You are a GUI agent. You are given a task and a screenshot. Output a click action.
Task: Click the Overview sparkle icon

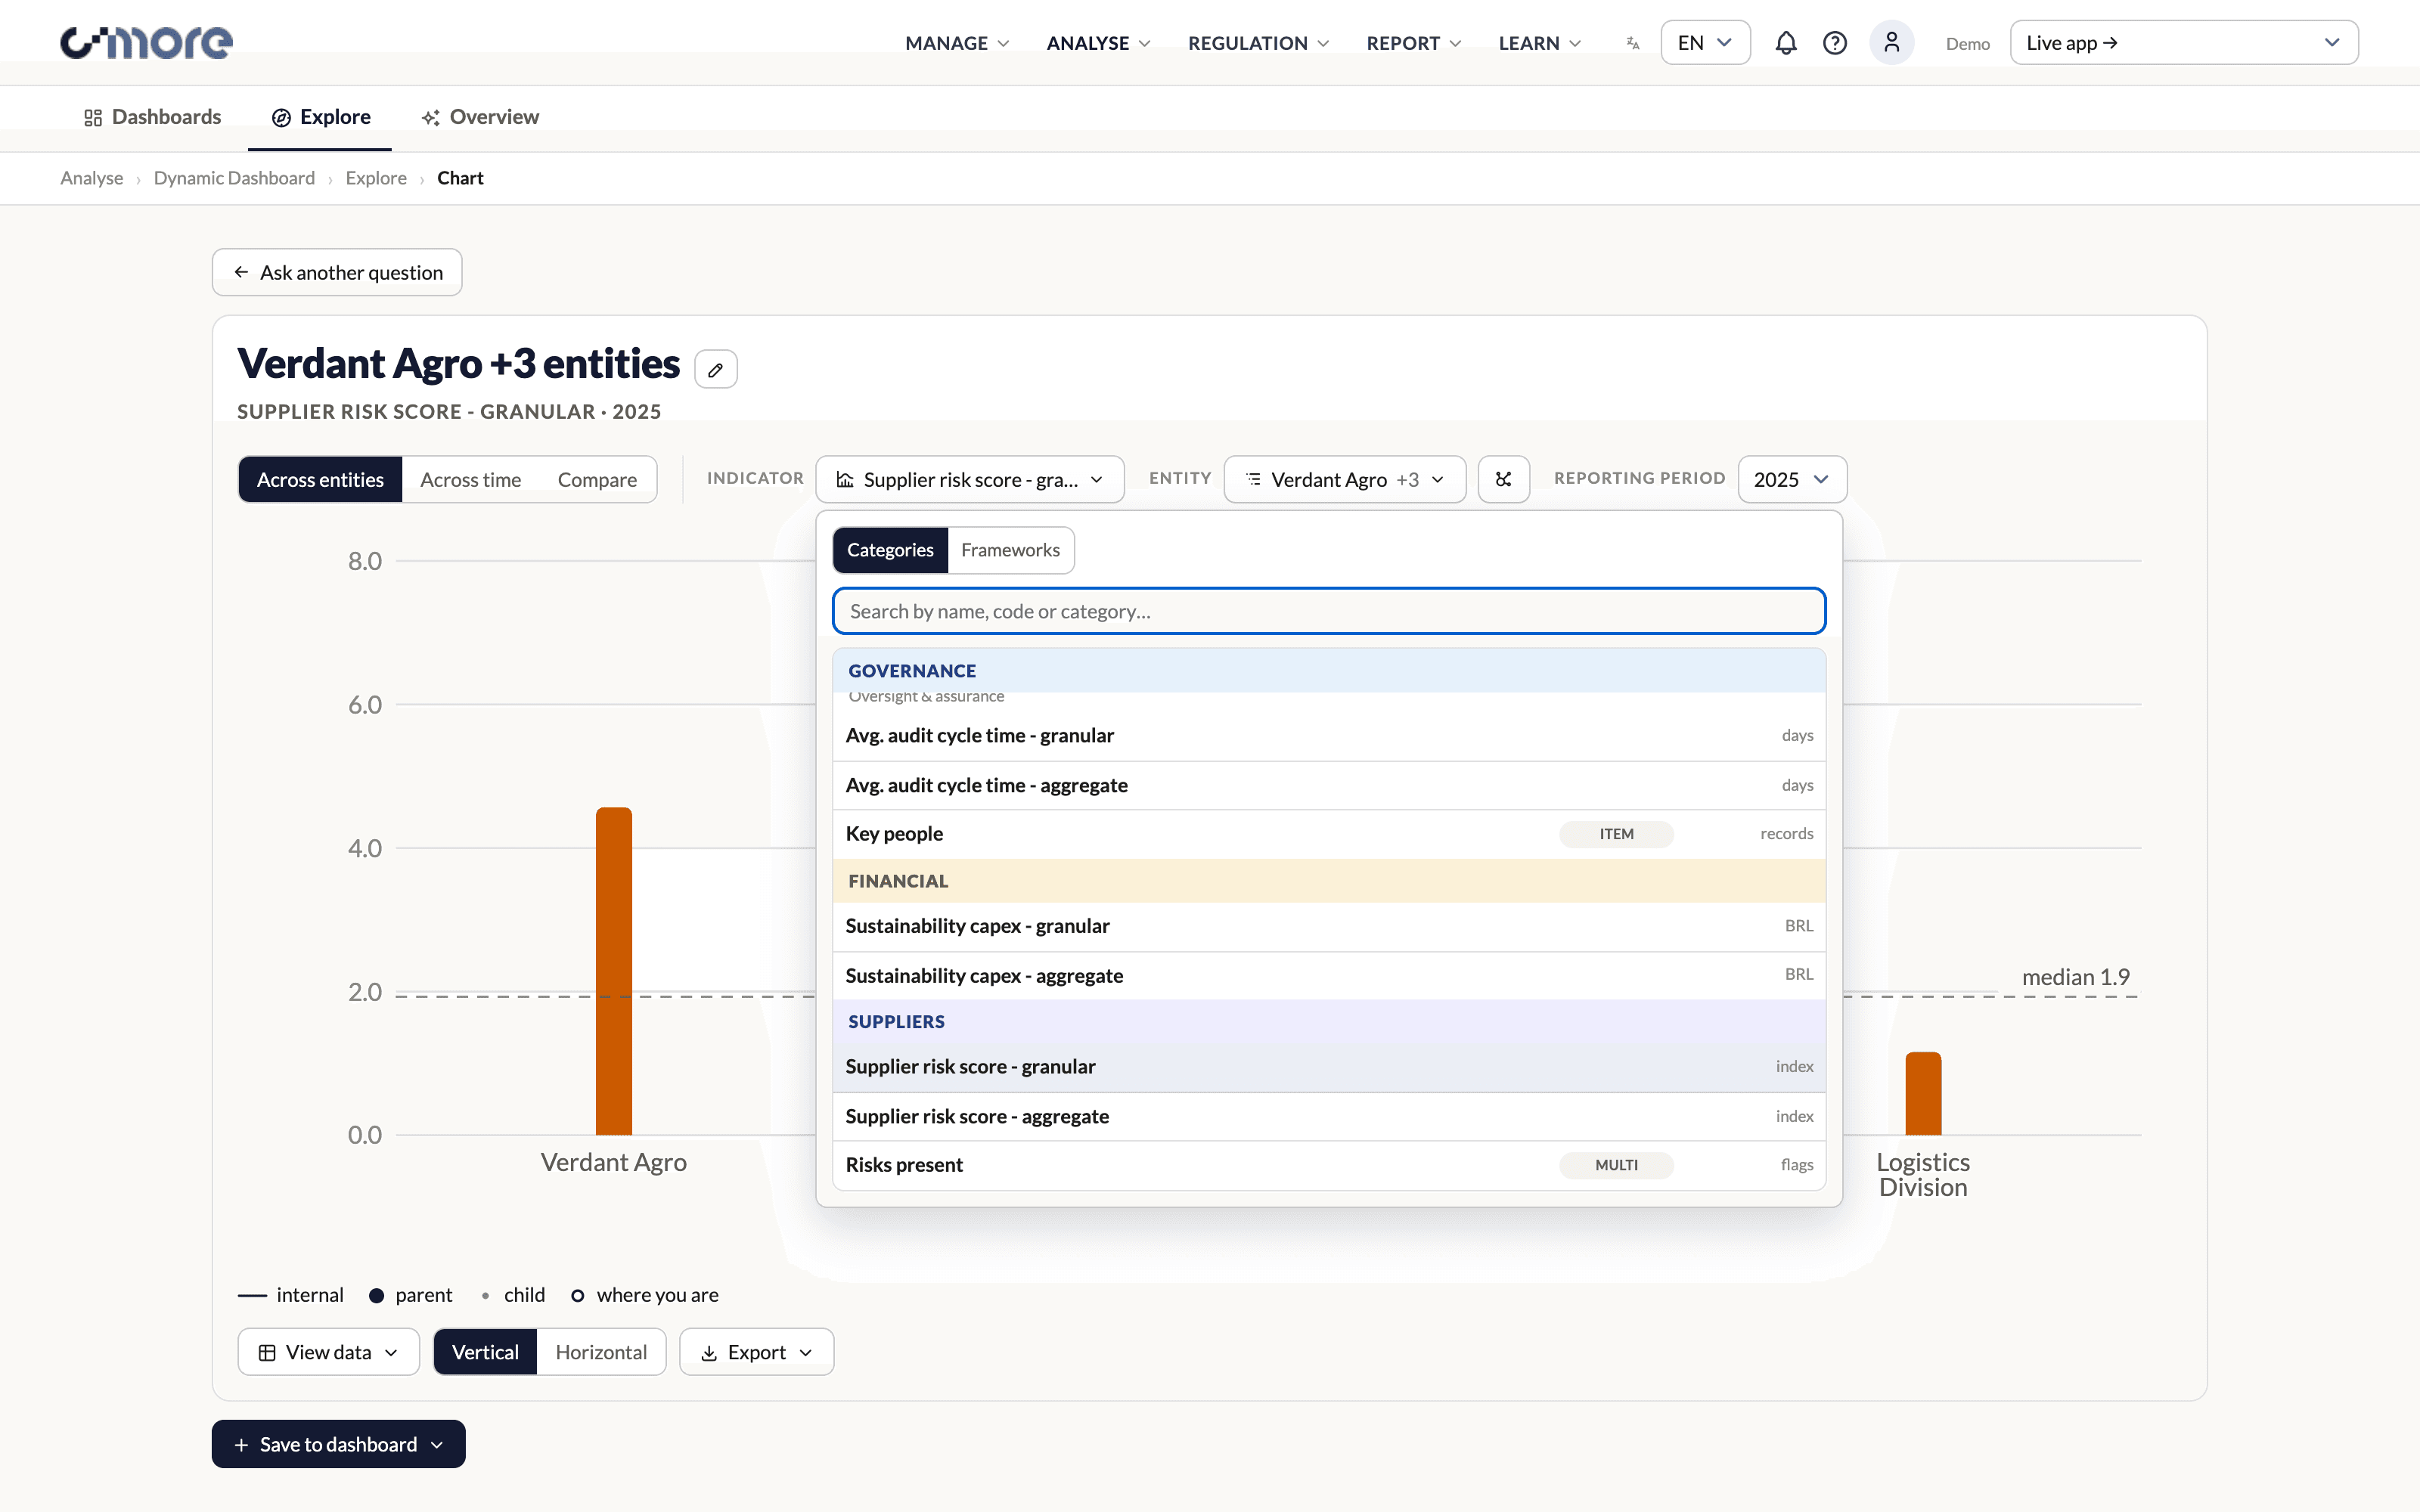coord(431,118)
